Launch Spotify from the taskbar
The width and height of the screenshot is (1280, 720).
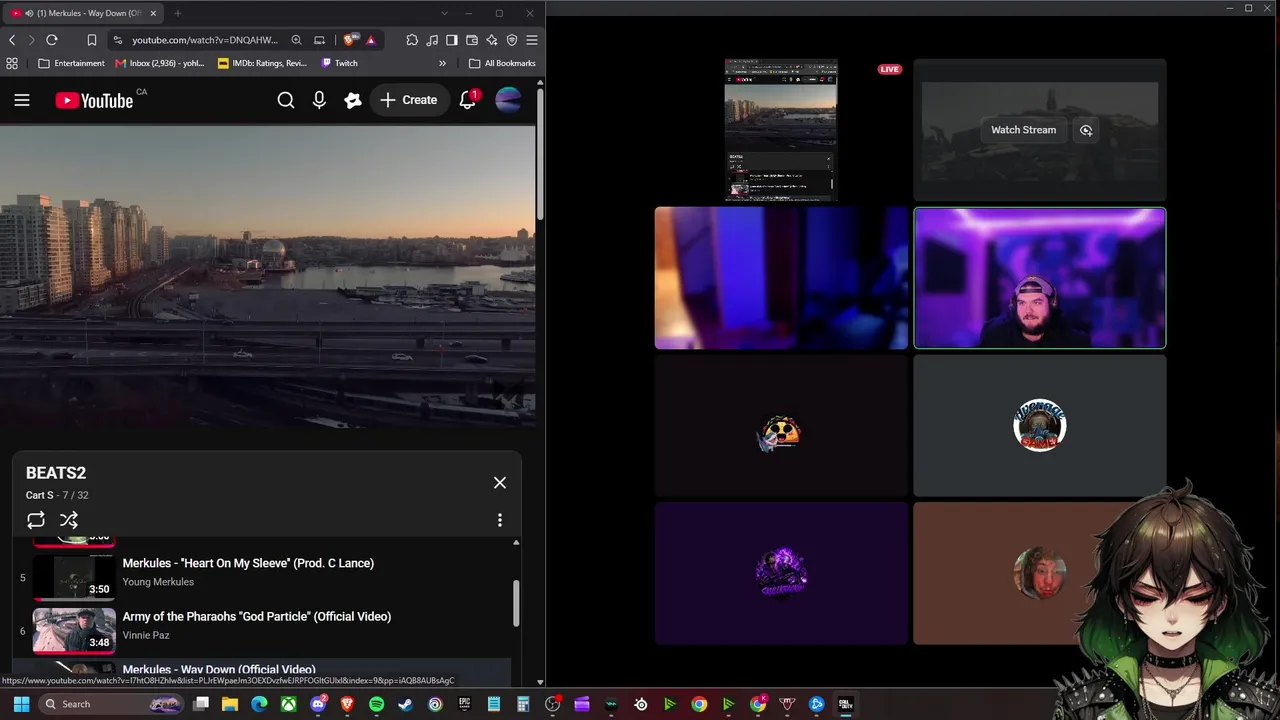376,704
